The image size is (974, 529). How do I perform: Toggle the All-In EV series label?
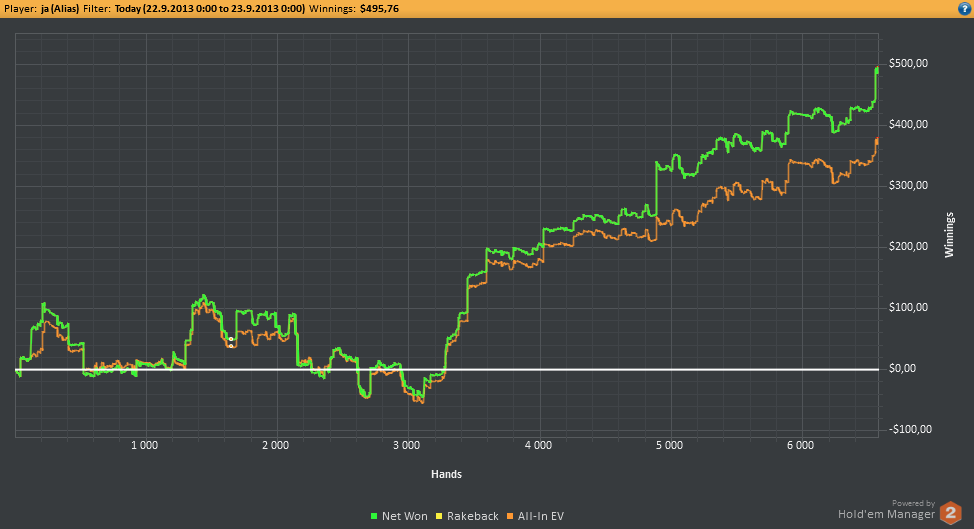pos(541,516)
